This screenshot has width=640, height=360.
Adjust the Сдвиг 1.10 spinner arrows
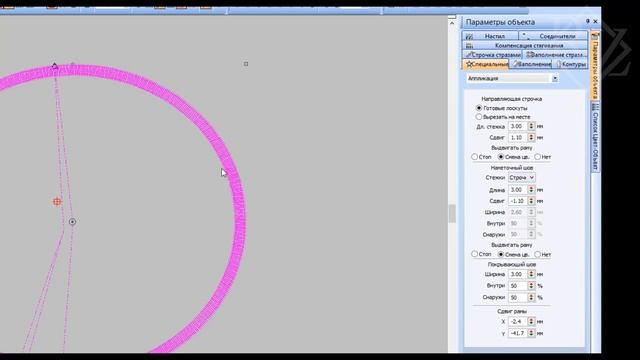(531, 138)
